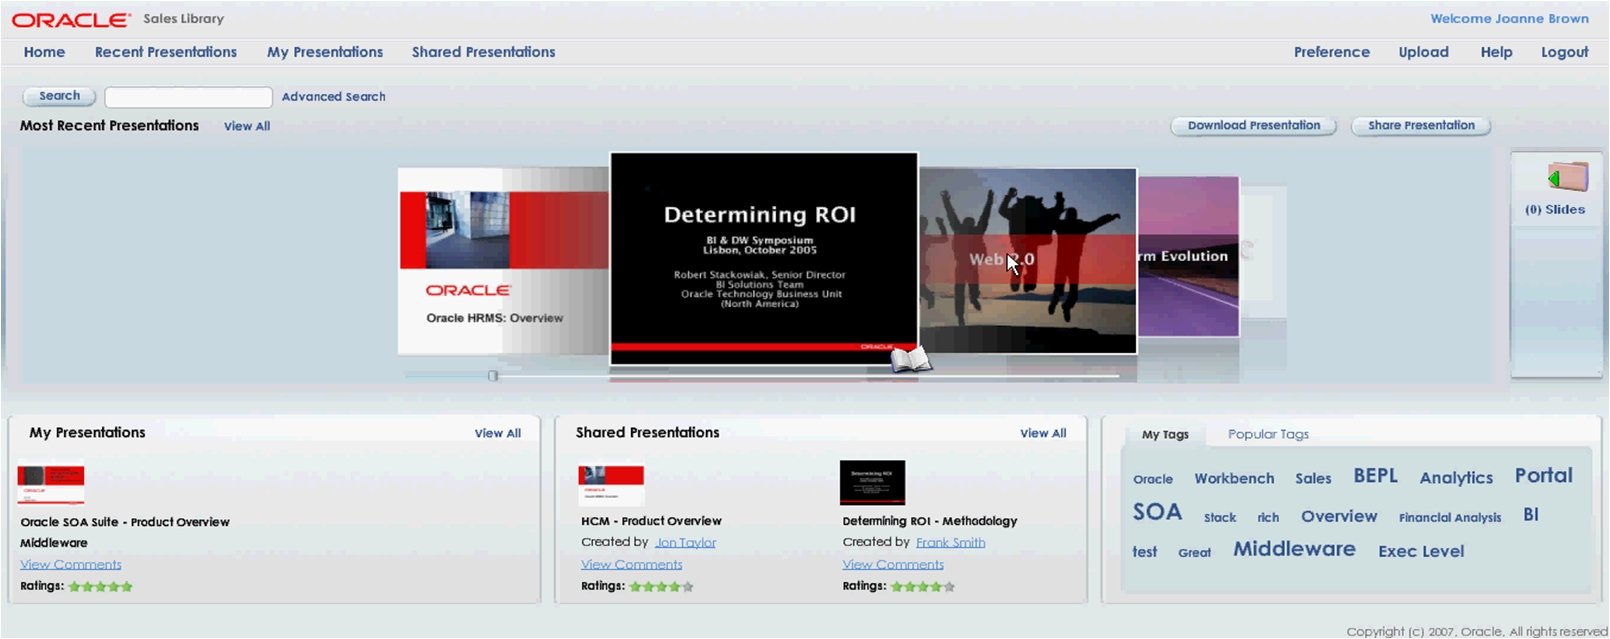
Task: Click rating stars for Determining ROI Methodology
Action: pyautogui.click(x=923, y=587)
